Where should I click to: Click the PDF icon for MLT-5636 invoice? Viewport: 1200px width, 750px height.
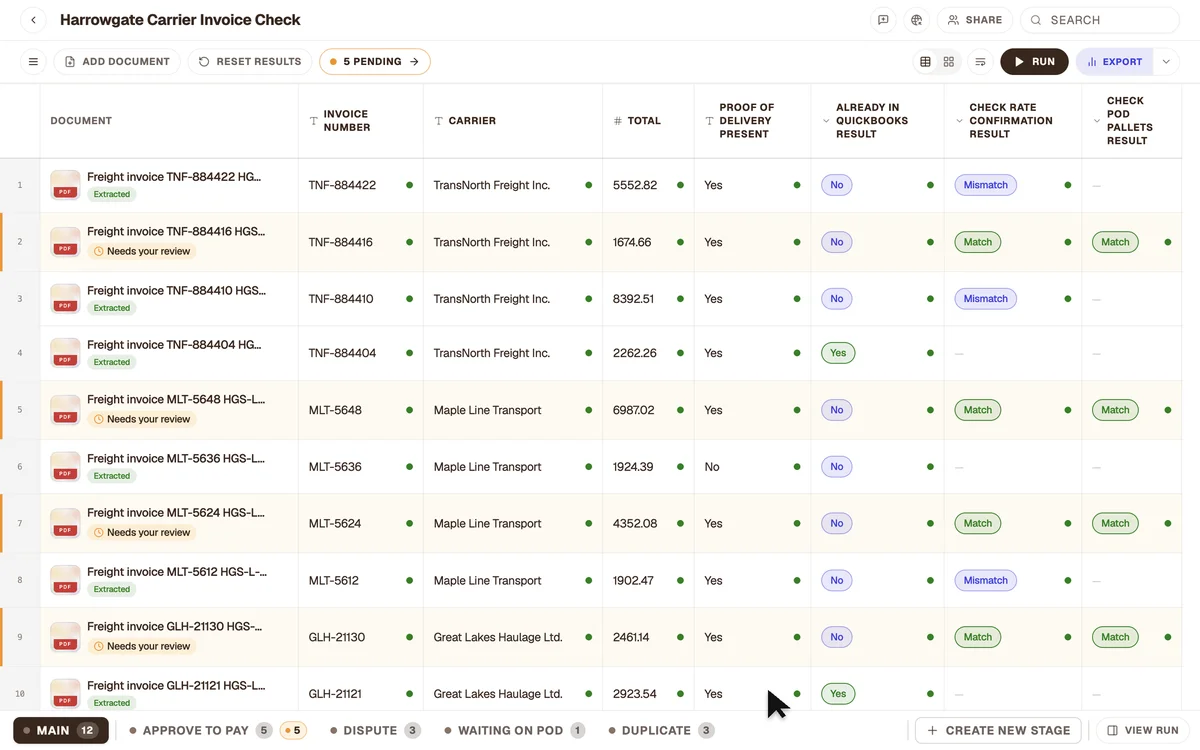click(x=65, y=467)
